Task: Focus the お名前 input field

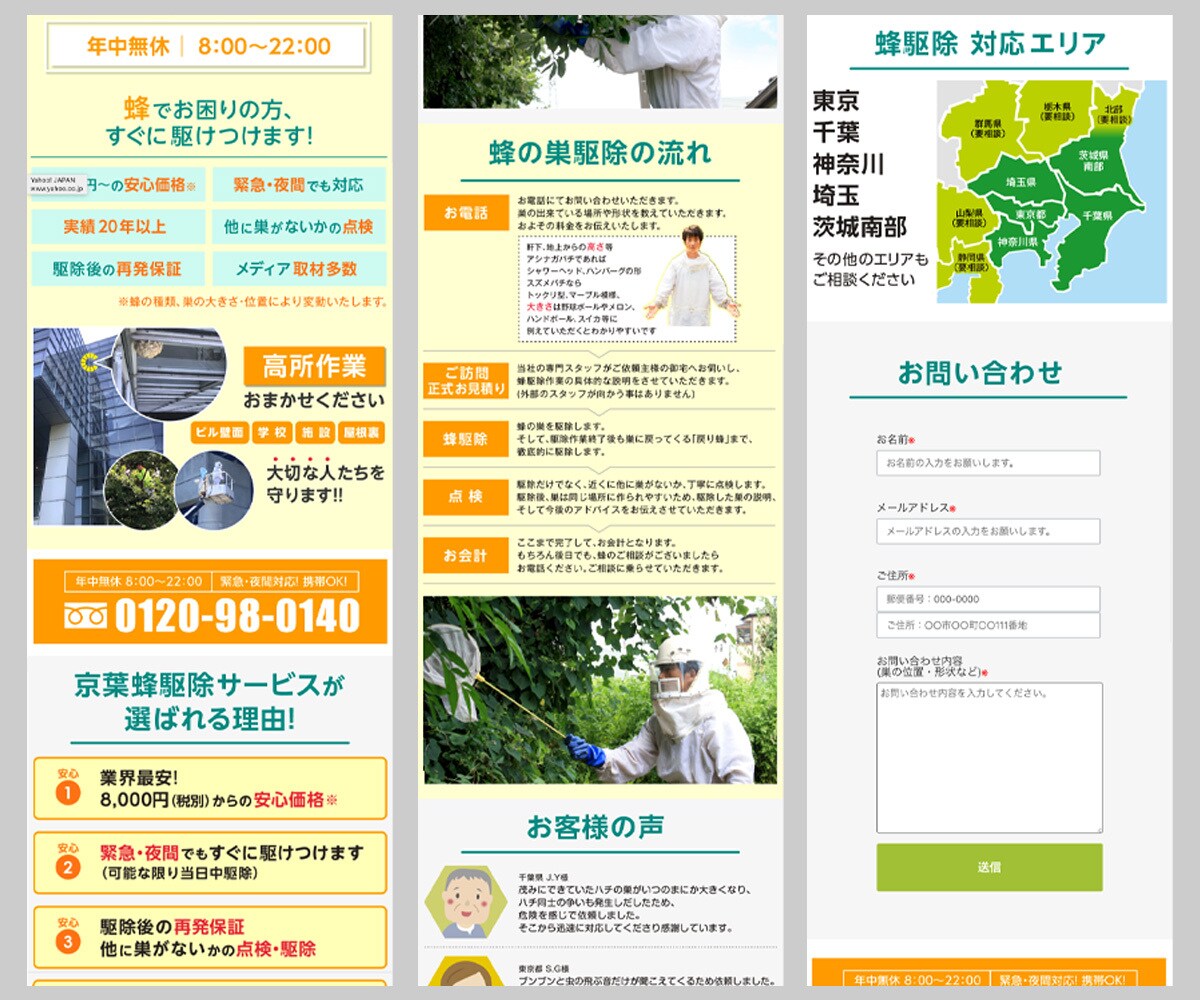Action: 988,463
